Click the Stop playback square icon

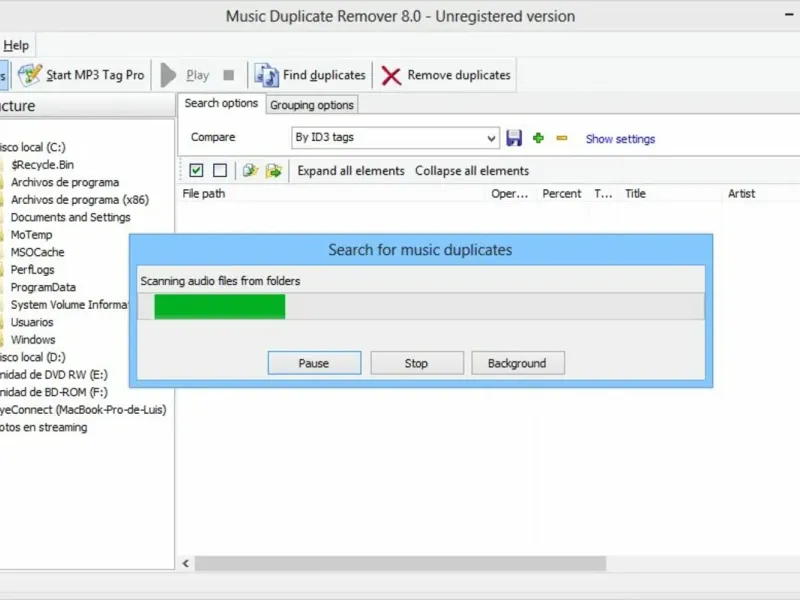tap(229, 76)
